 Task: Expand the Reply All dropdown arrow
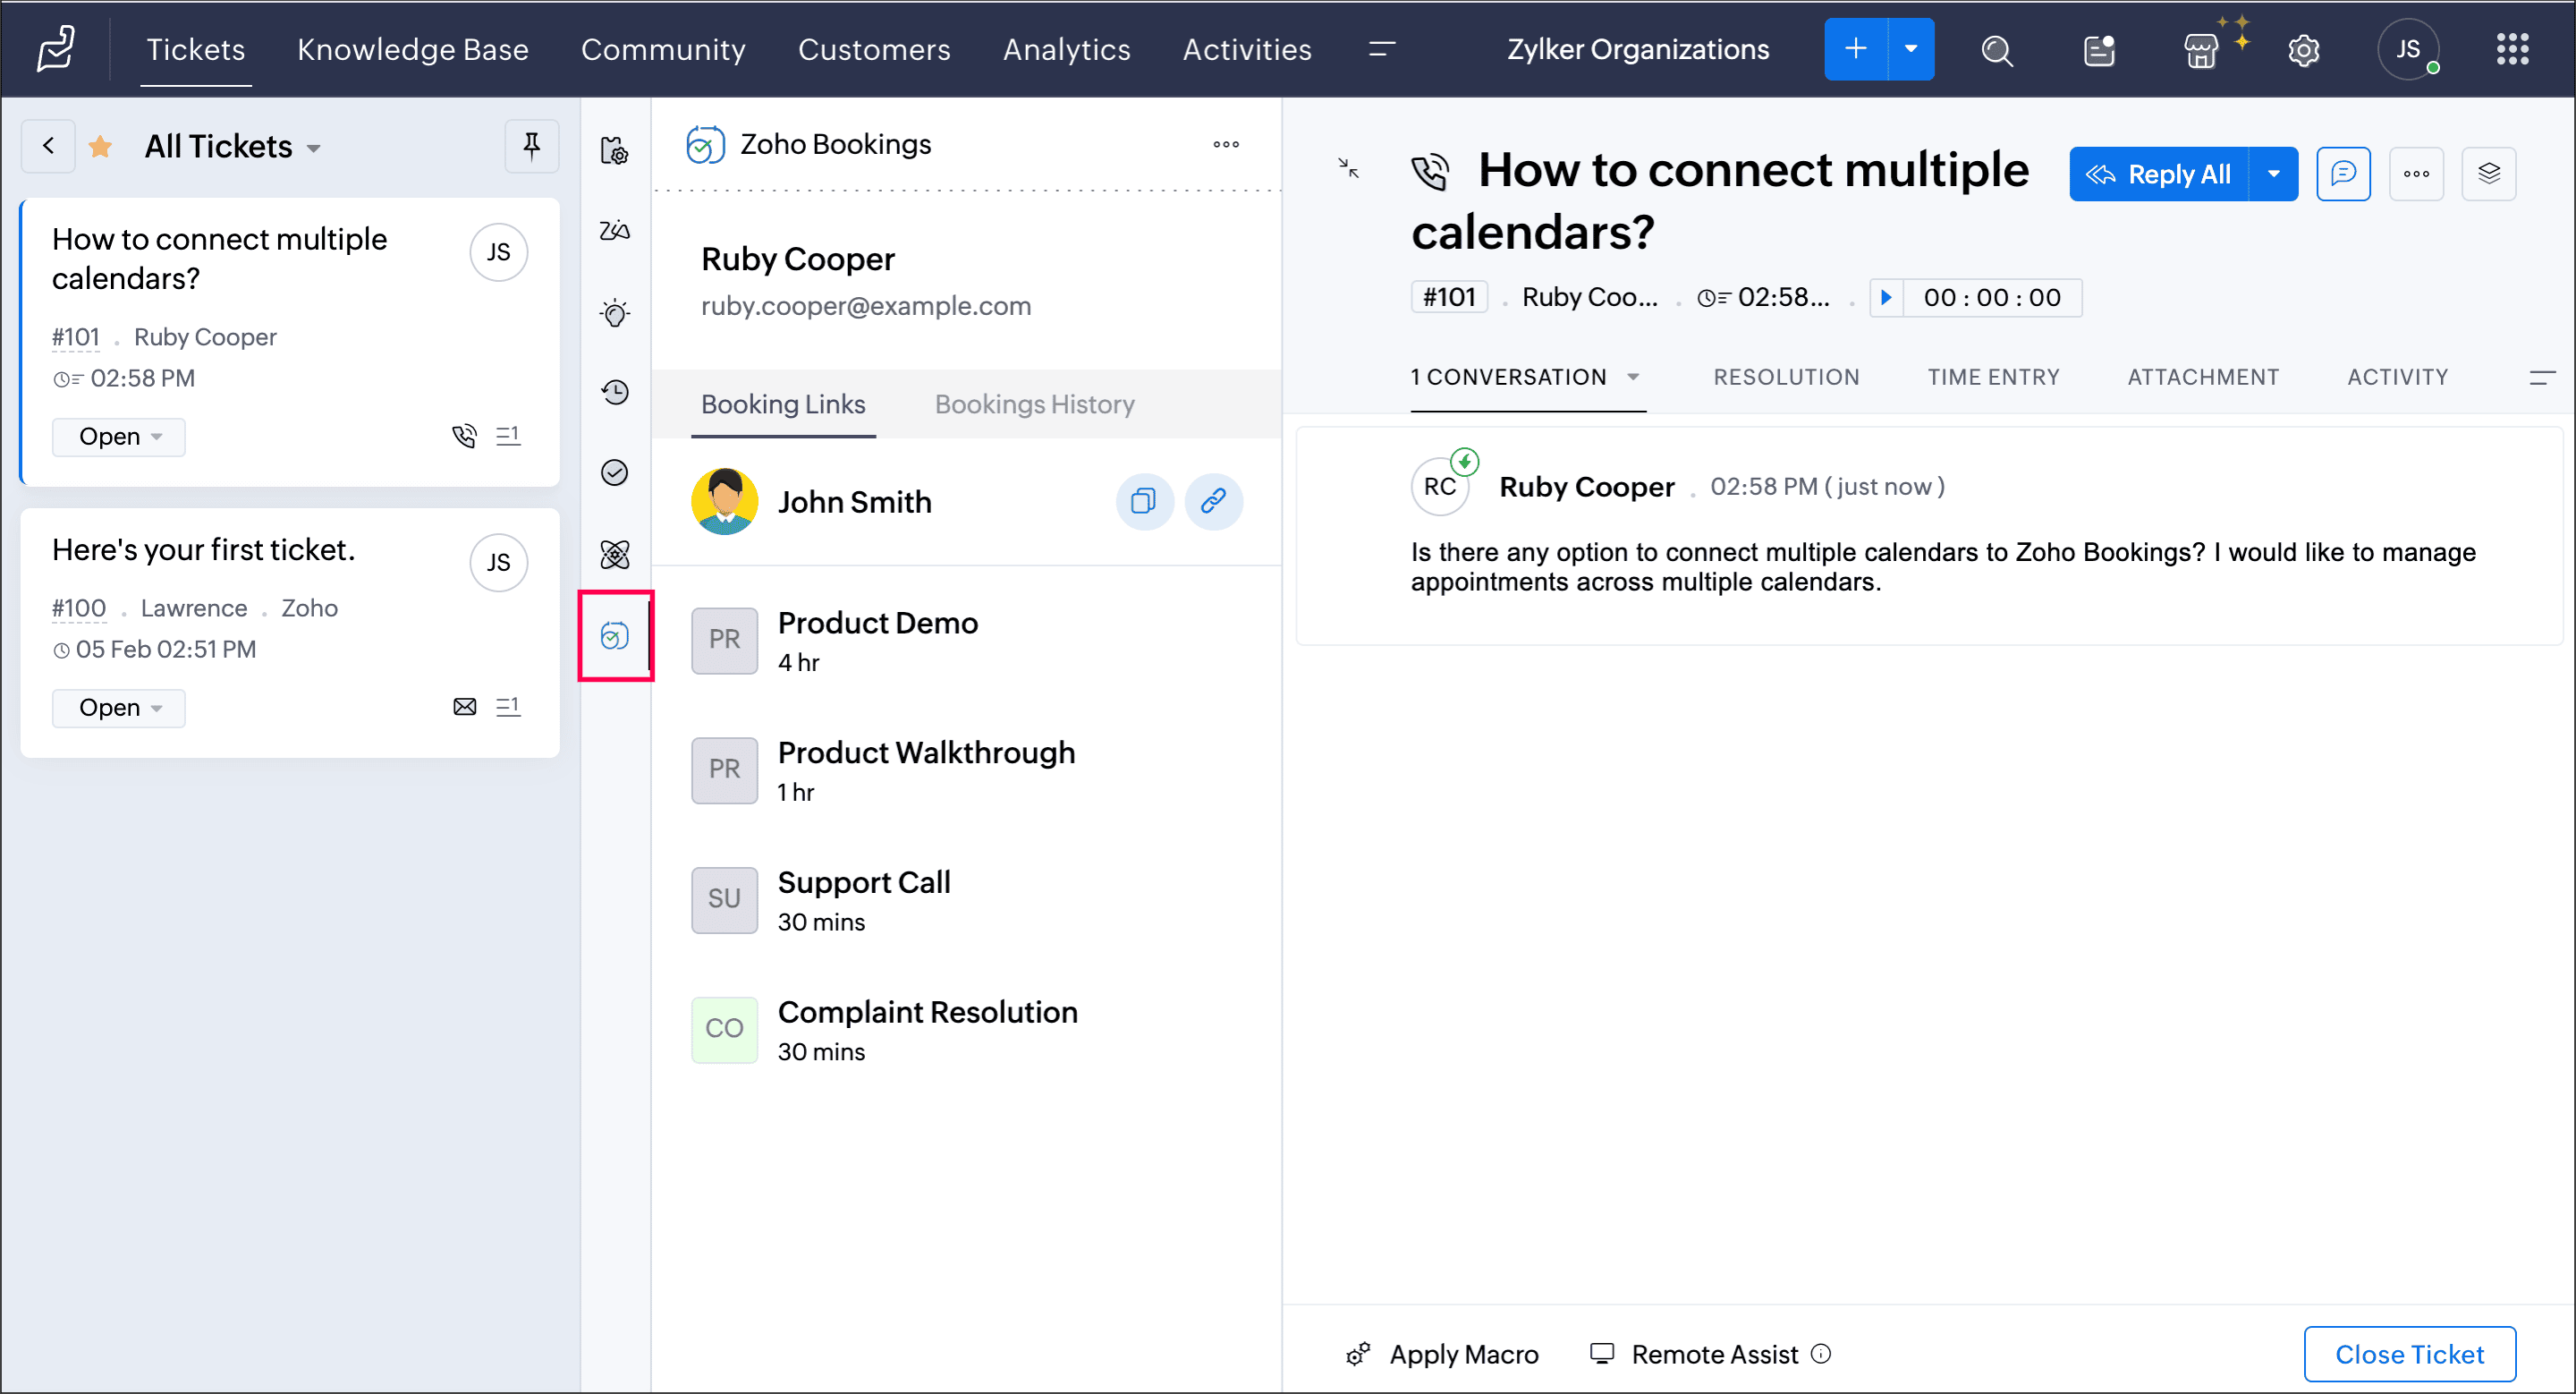pos(2273,174)
